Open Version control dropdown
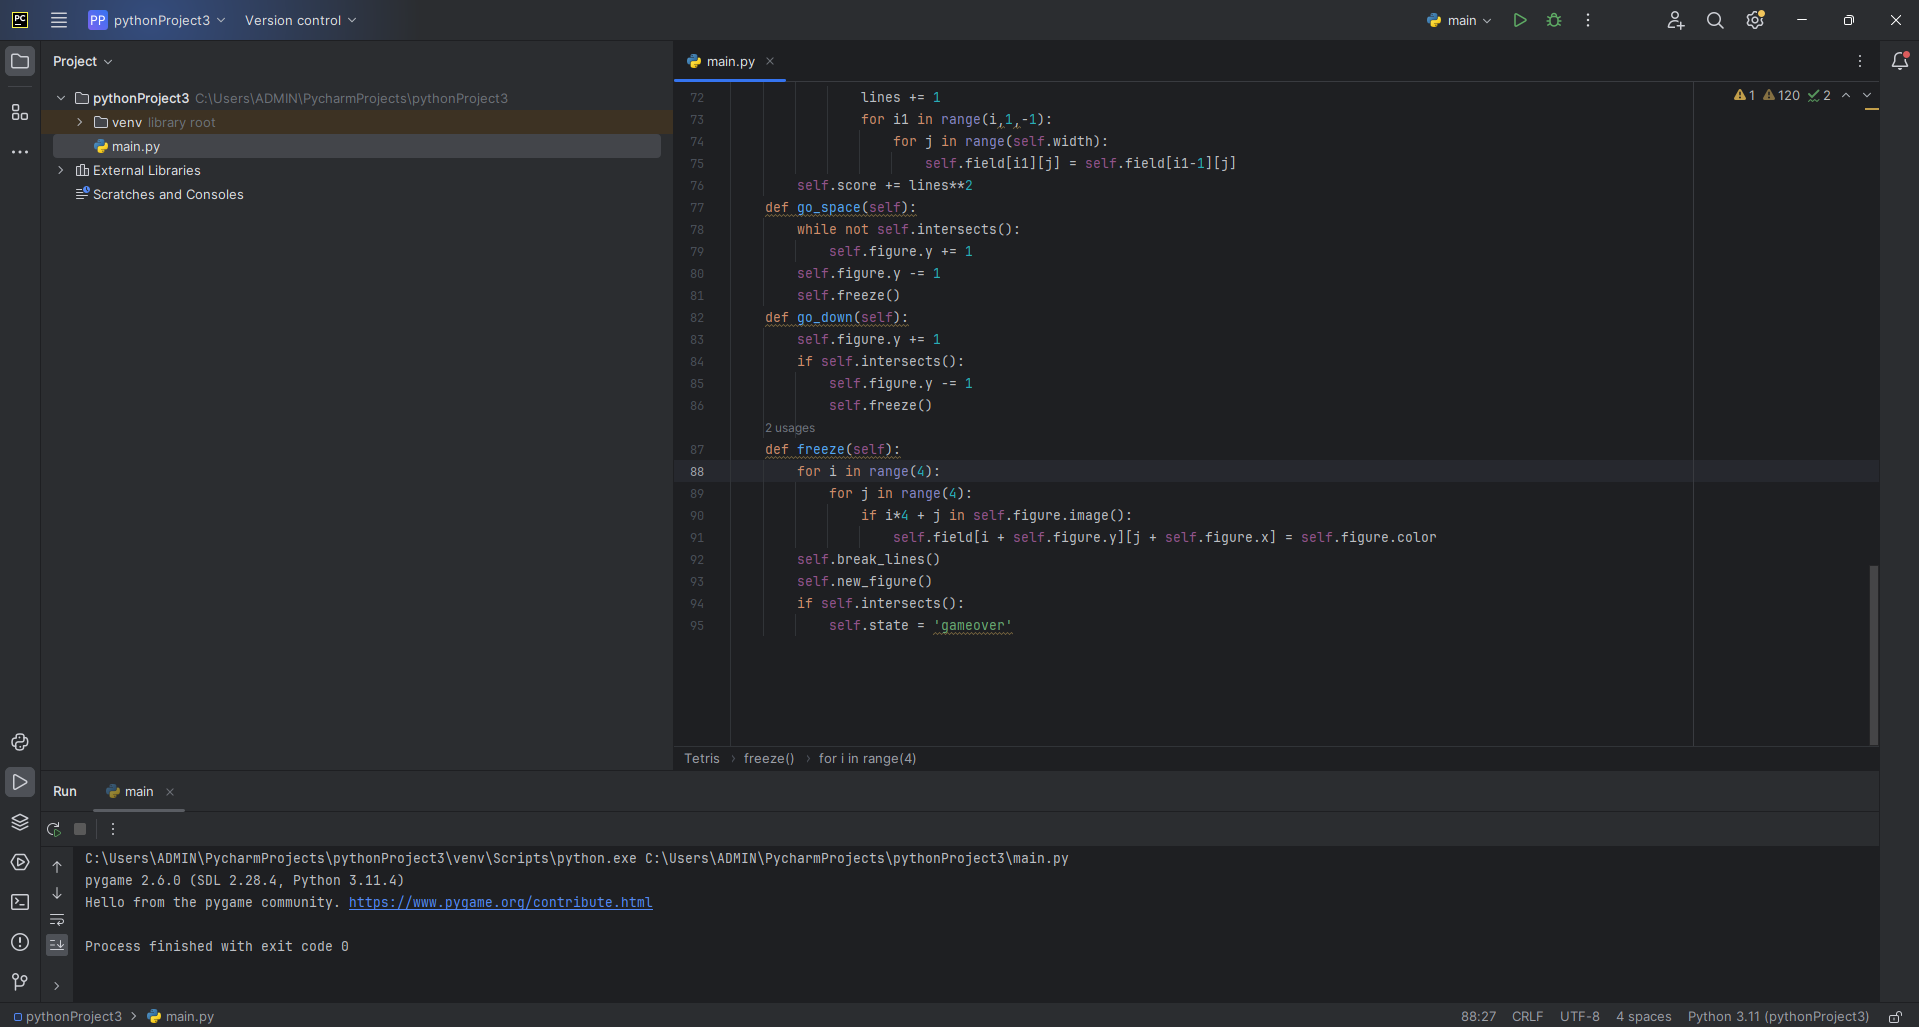The image size is (1919, 1027). tap(300, 20)
